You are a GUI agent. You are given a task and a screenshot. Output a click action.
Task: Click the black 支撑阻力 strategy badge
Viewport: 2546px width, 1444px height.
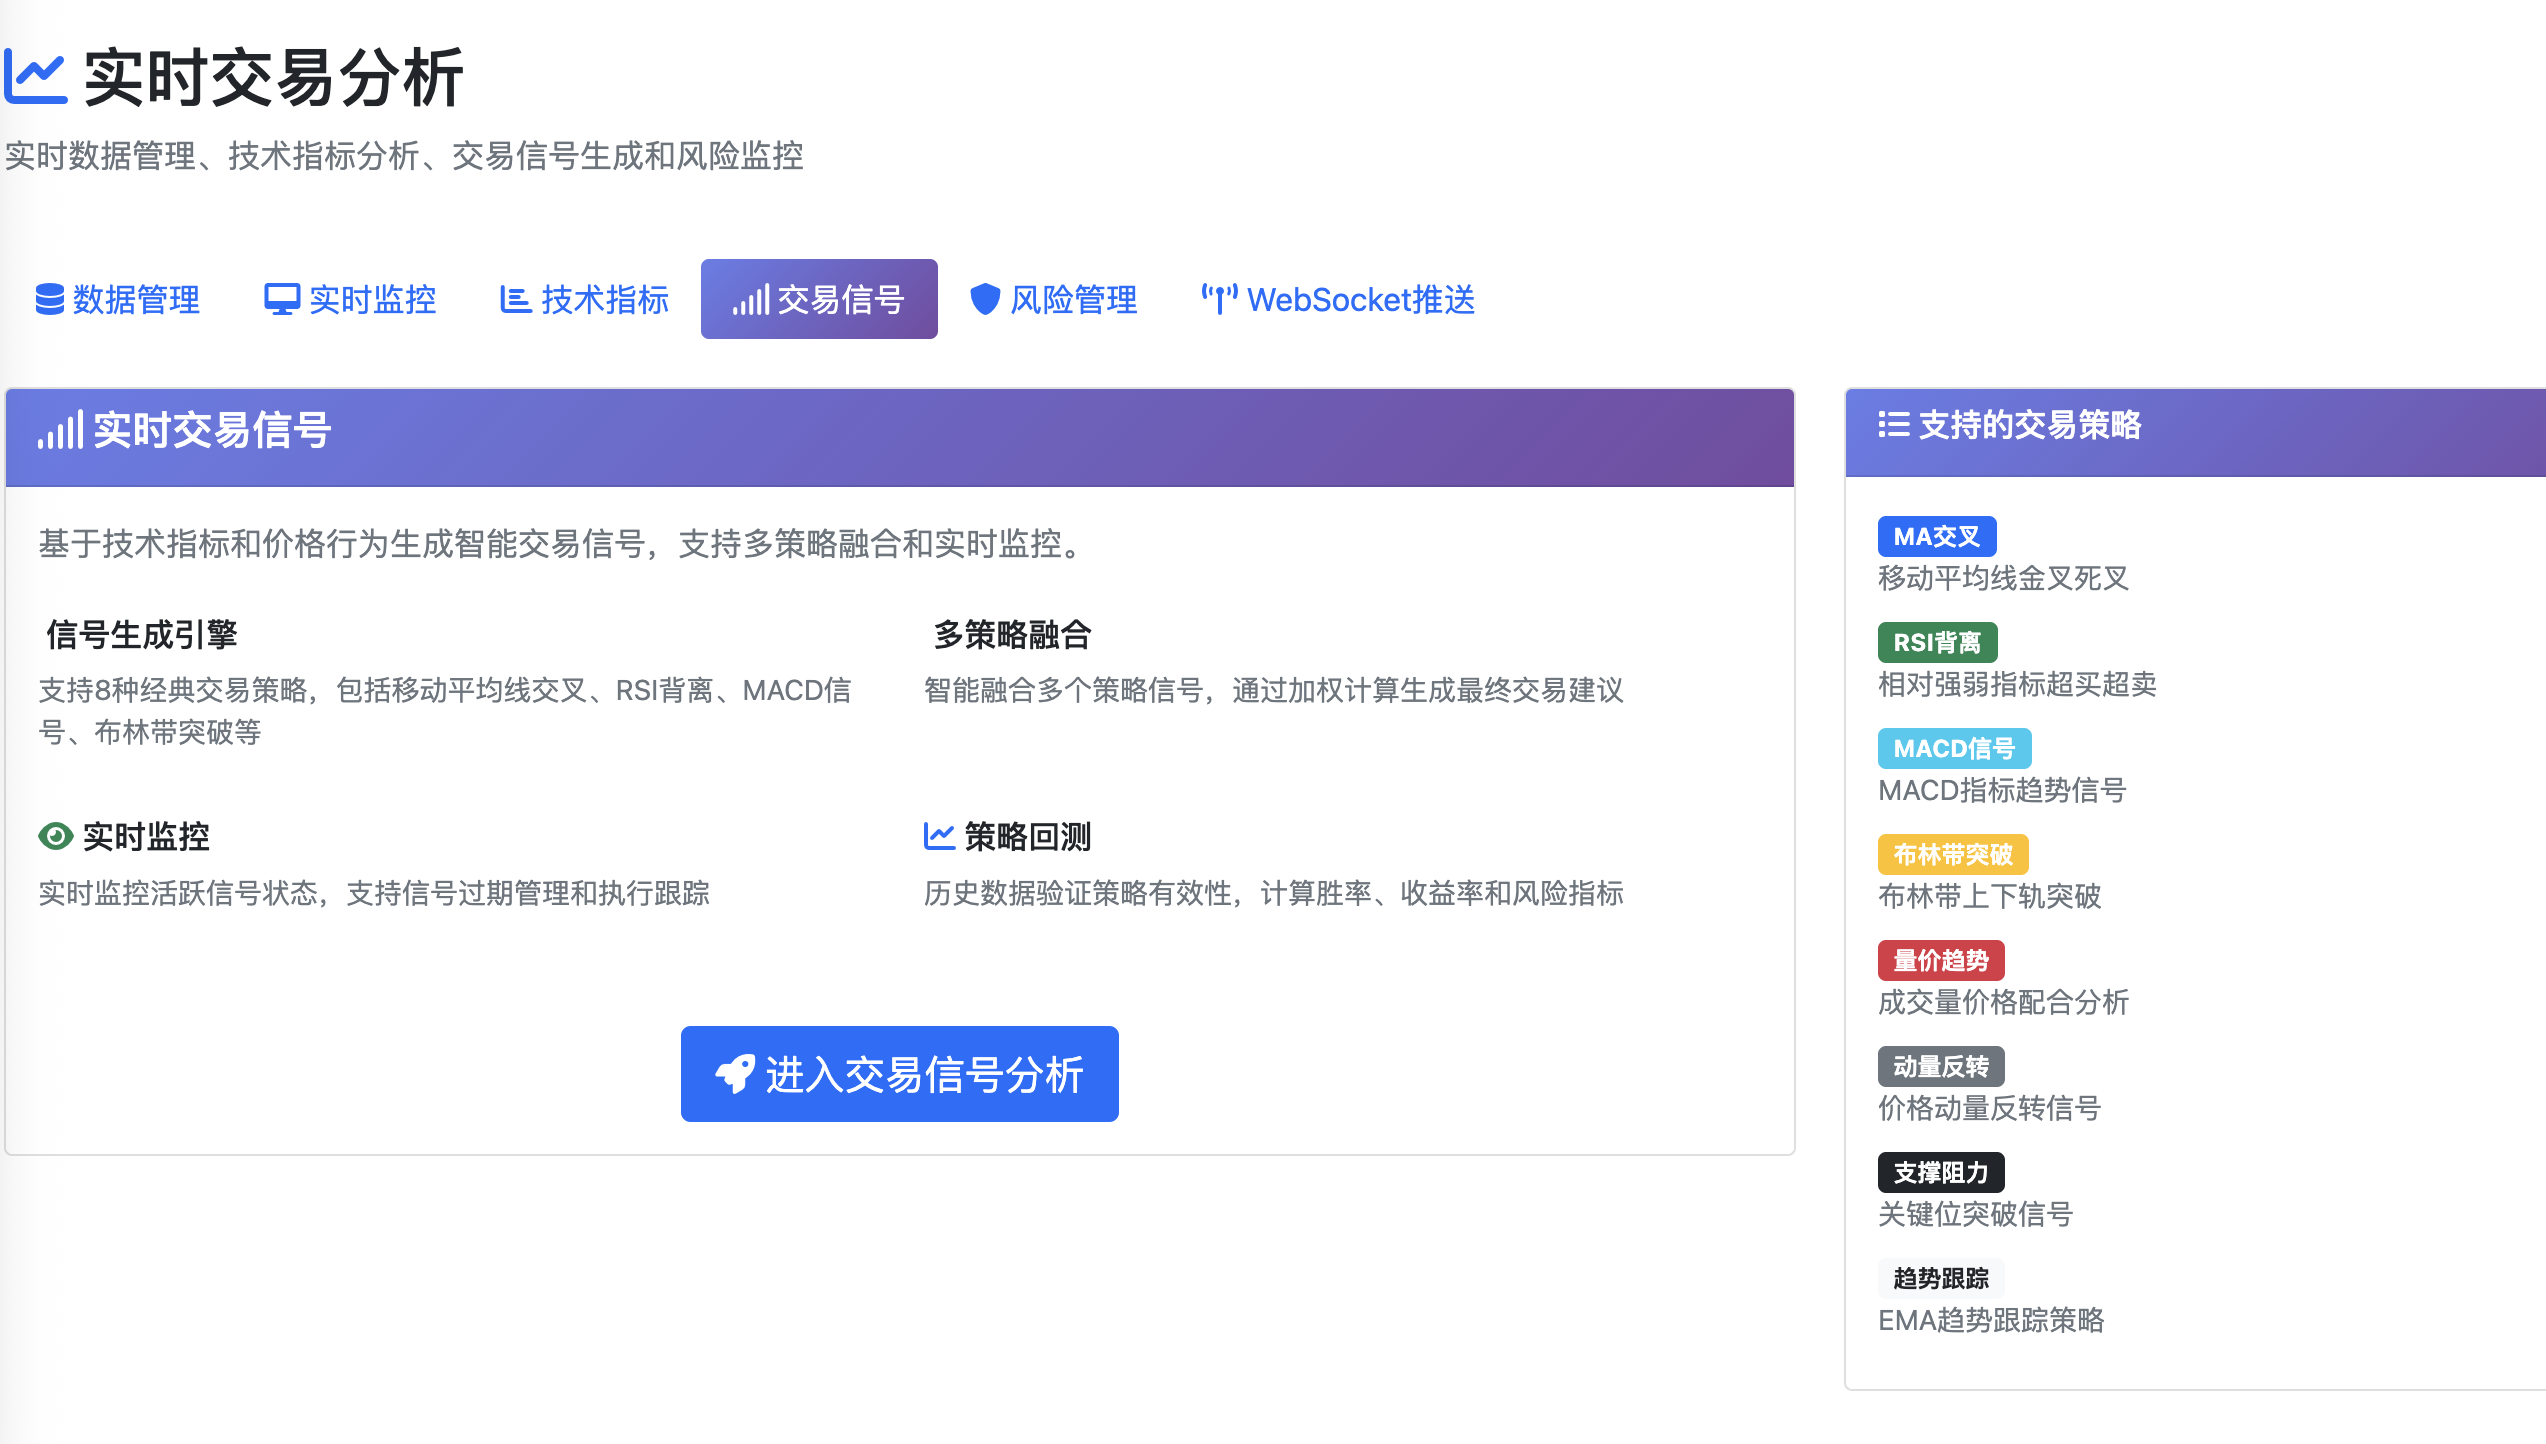click(1940, 1173)
